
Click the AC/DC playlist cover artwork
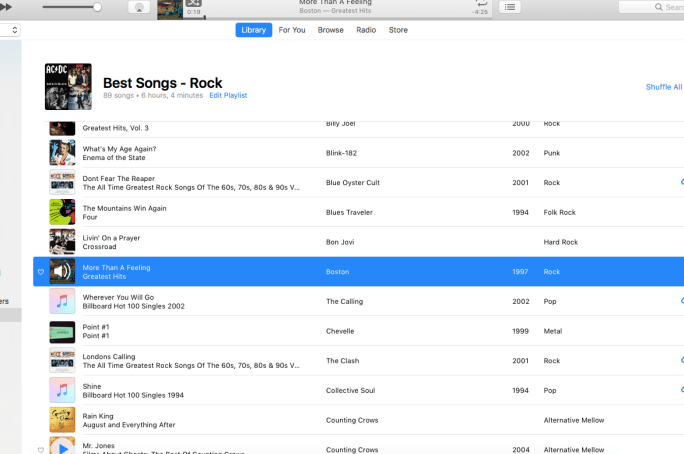(x=68, y=87)
